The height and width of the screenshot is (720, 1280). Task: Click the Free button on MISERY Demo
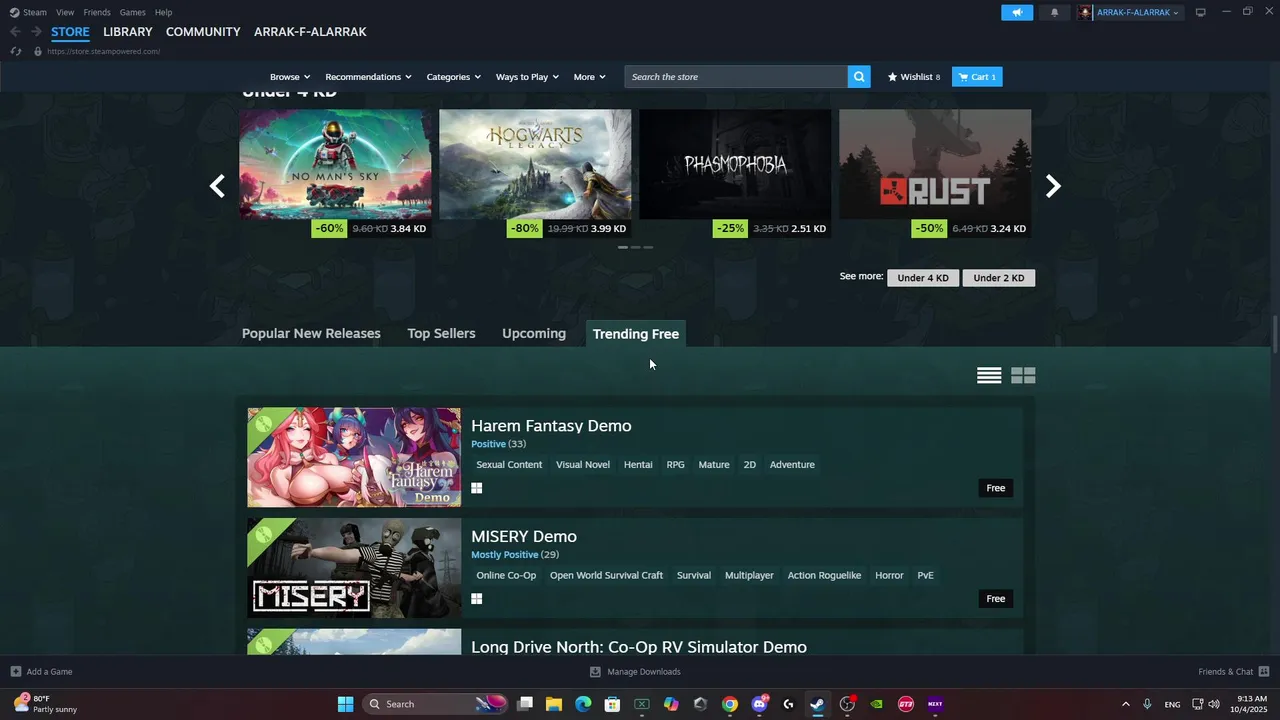coord(996,599)
